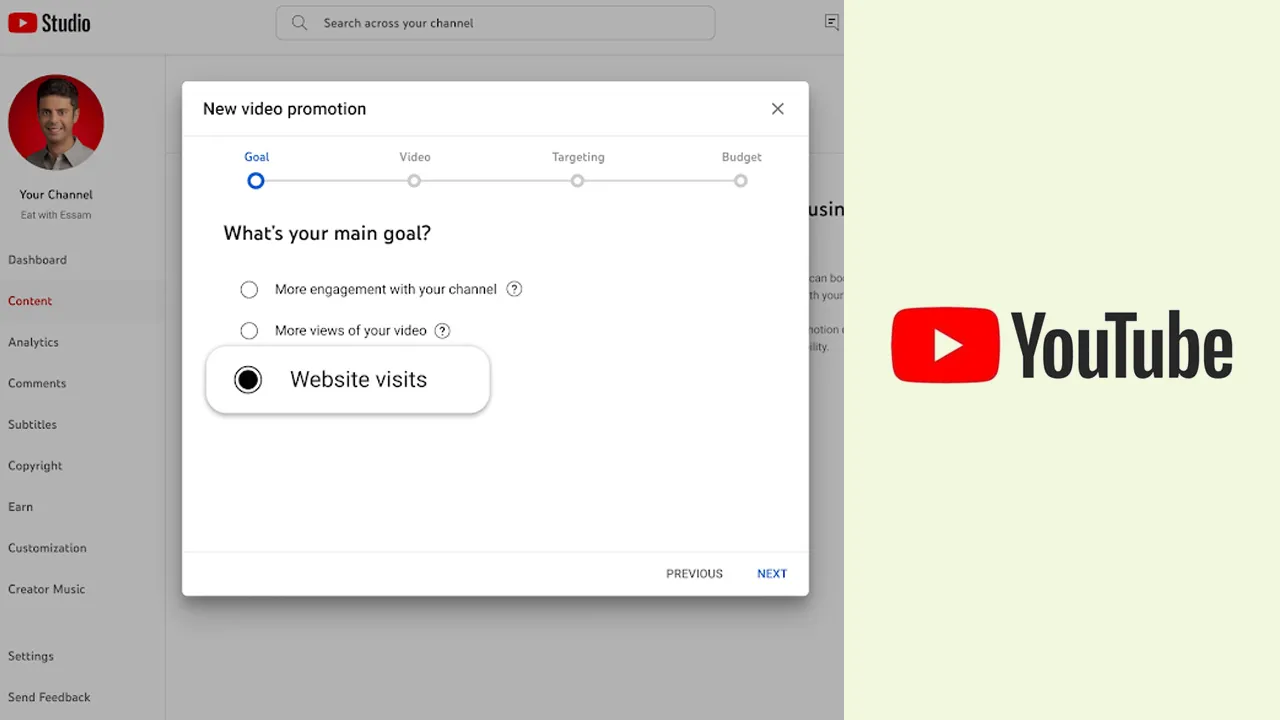Click the What's your main goal? heading
This screenshot has width=1280, height=720.
(327, 233)
